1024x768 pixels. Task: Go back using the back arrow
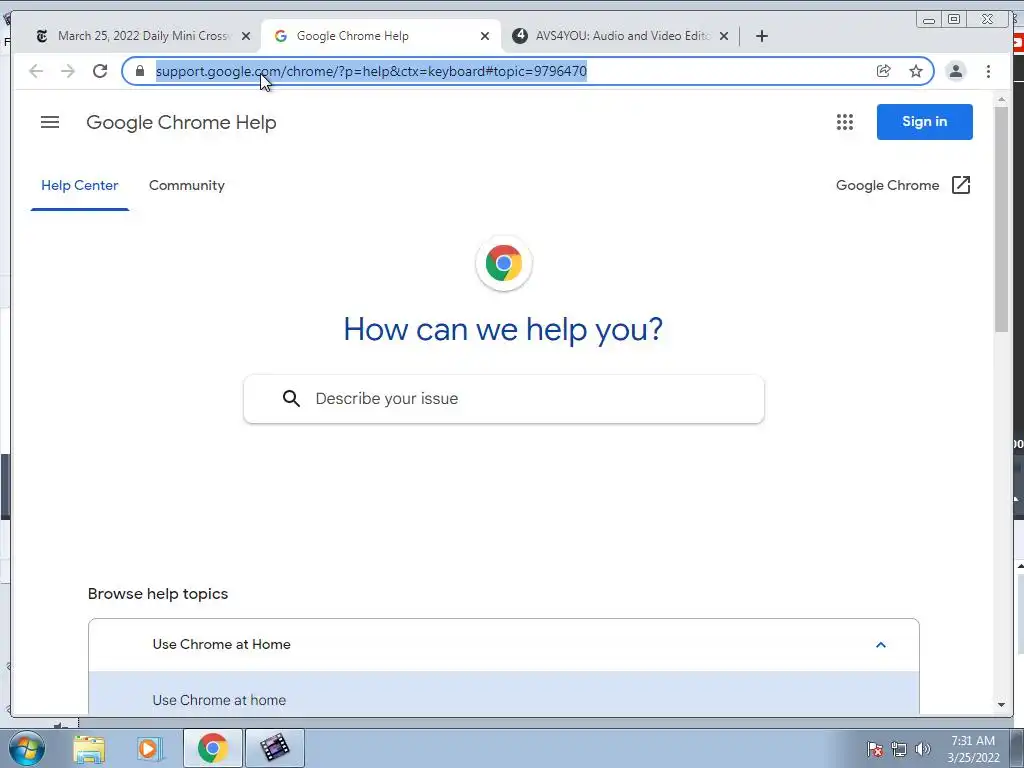(x=36, y=71)
